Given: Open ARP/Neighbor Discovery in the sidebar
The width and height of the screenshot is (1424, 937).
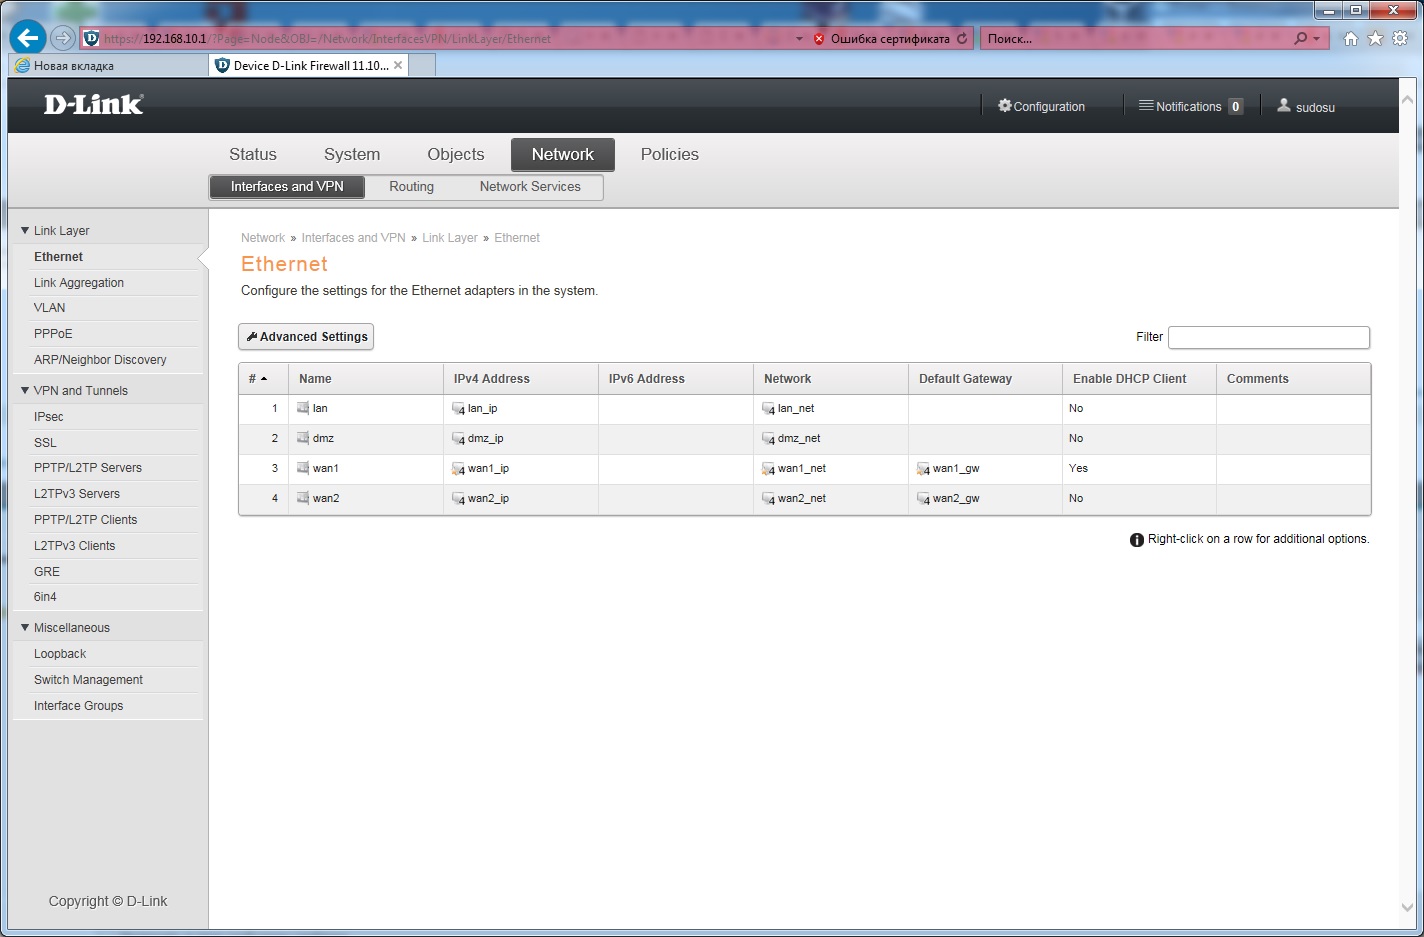Looking at the screenshot, I should 100,360.
